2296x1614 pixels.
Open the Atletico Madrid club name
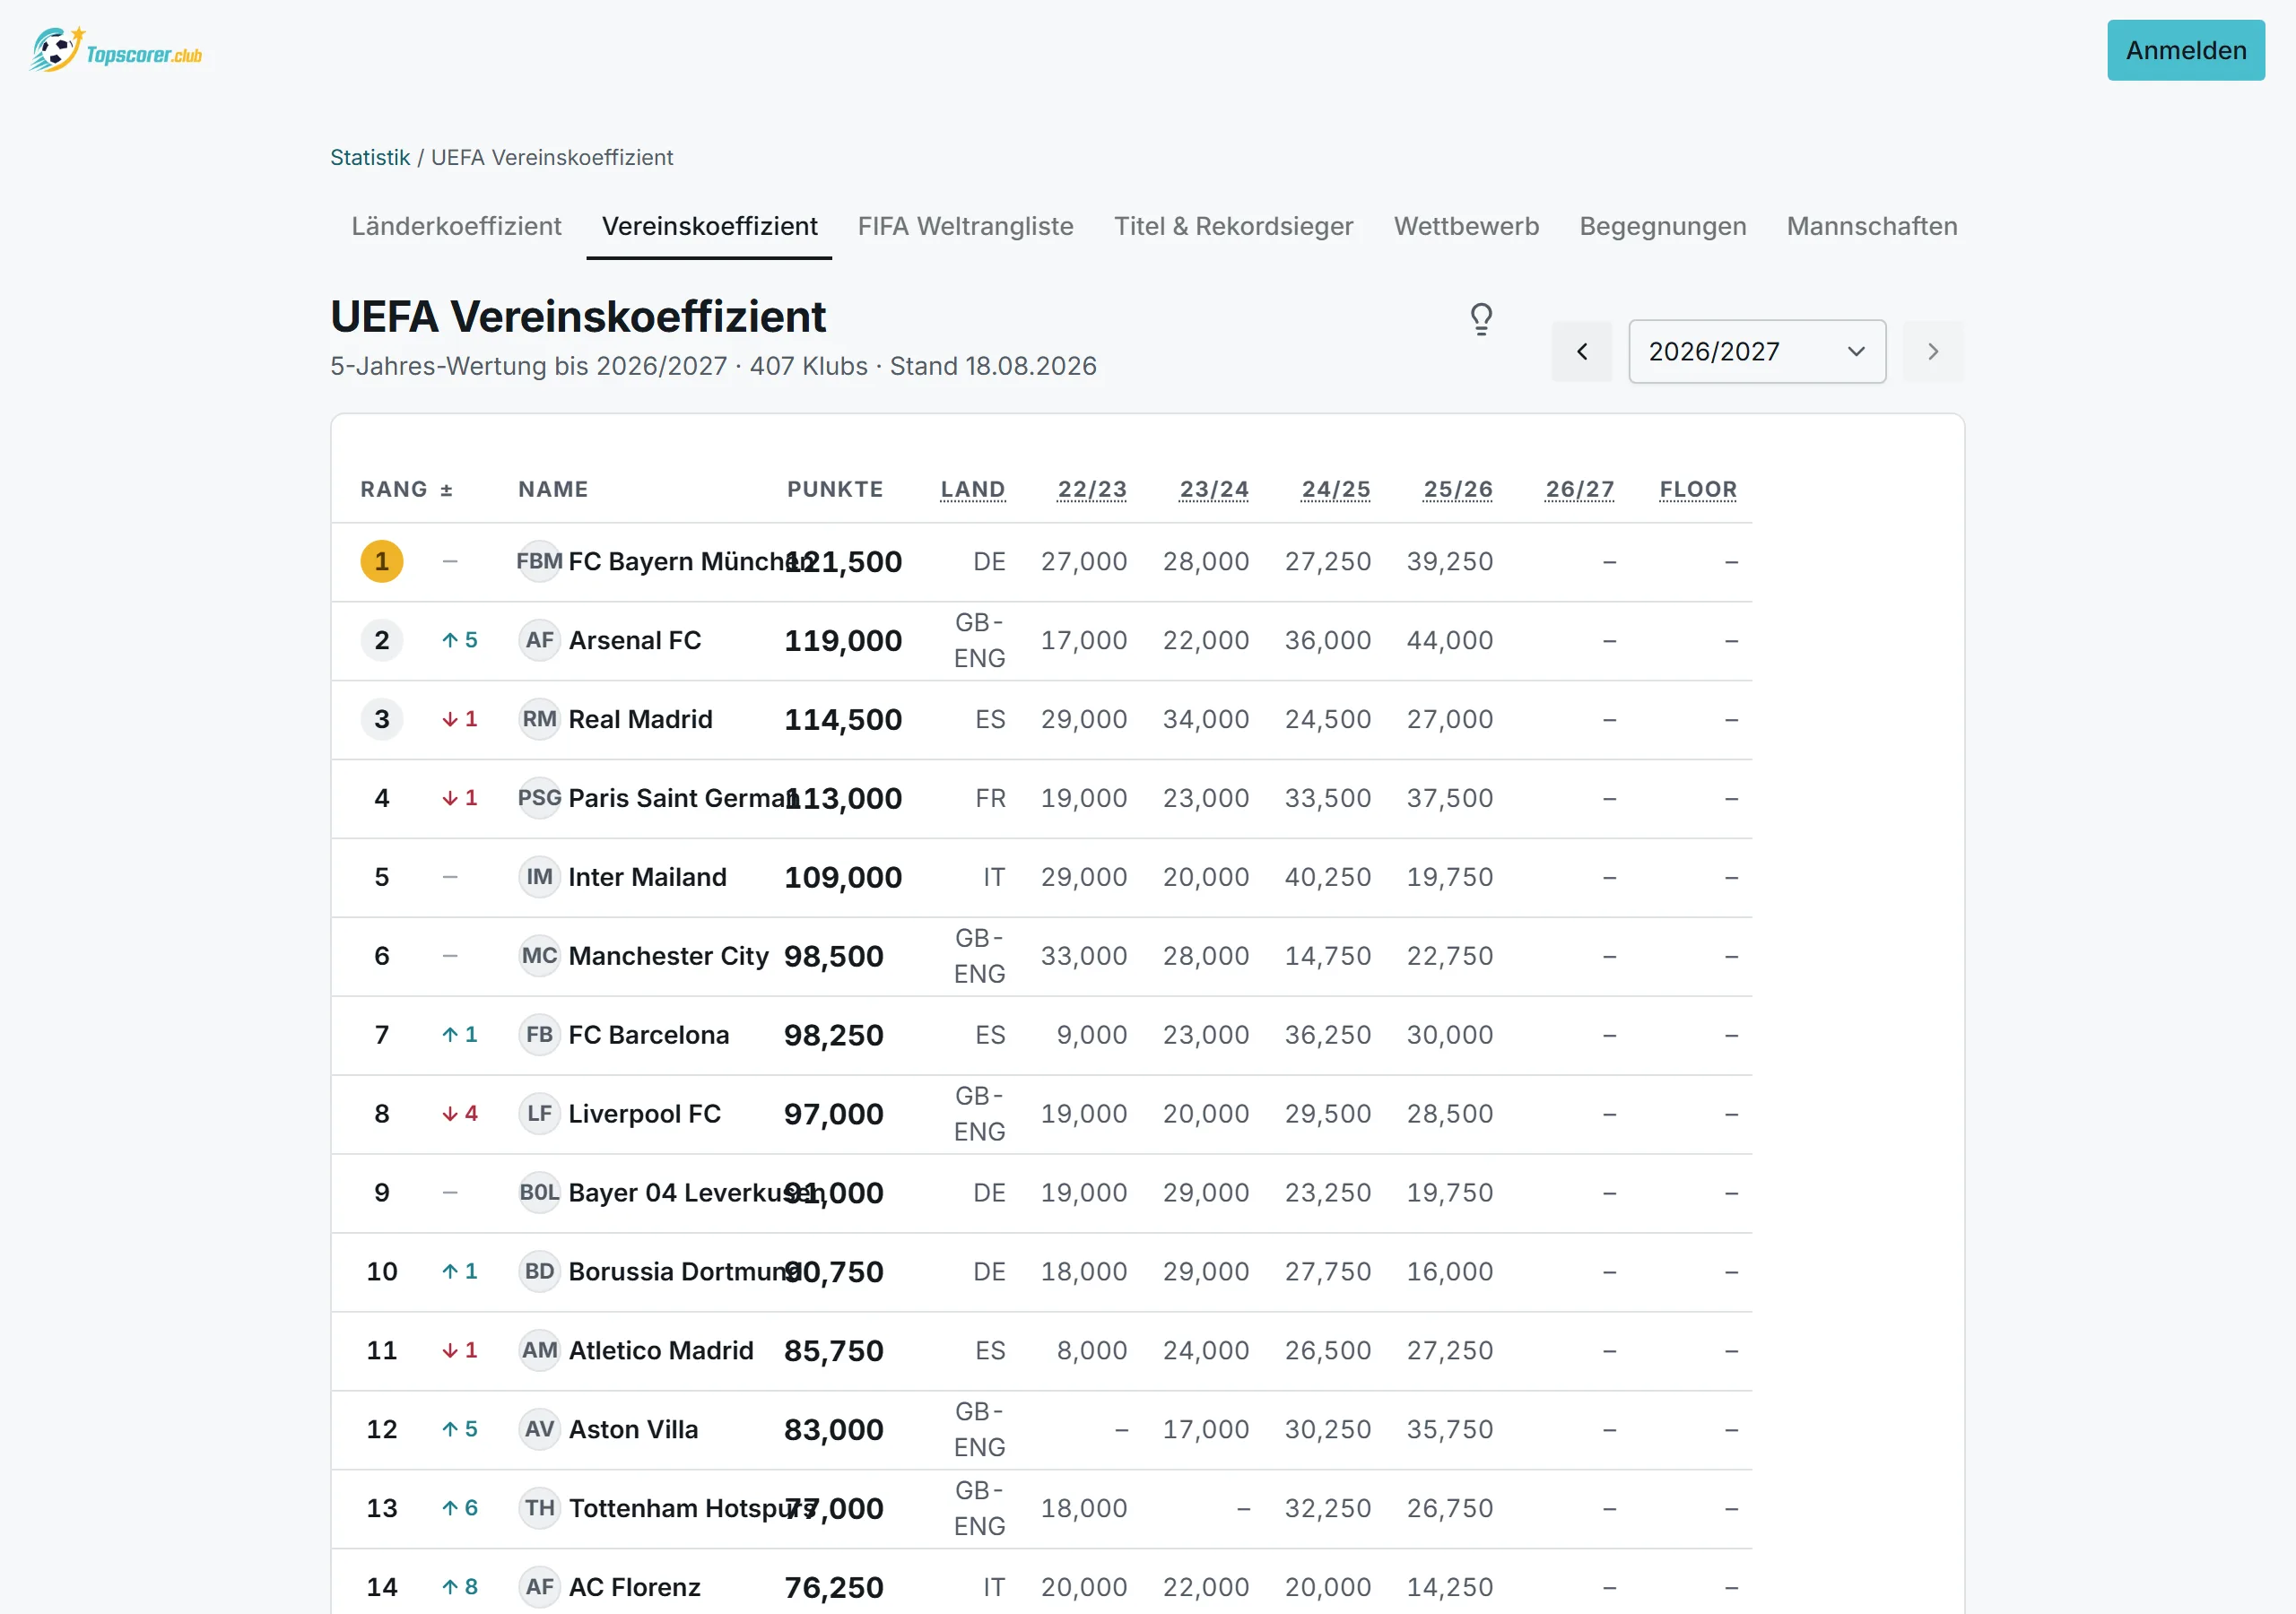(661, 1351)
